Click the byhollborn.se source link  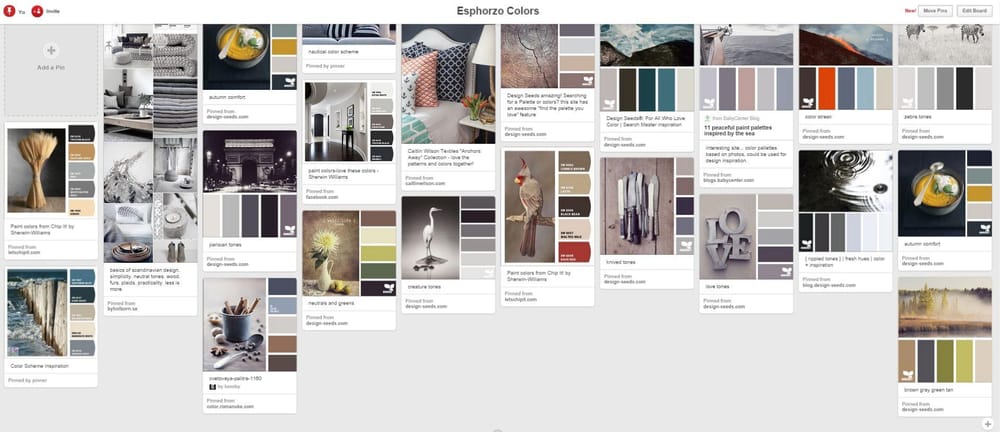(122, 309)
